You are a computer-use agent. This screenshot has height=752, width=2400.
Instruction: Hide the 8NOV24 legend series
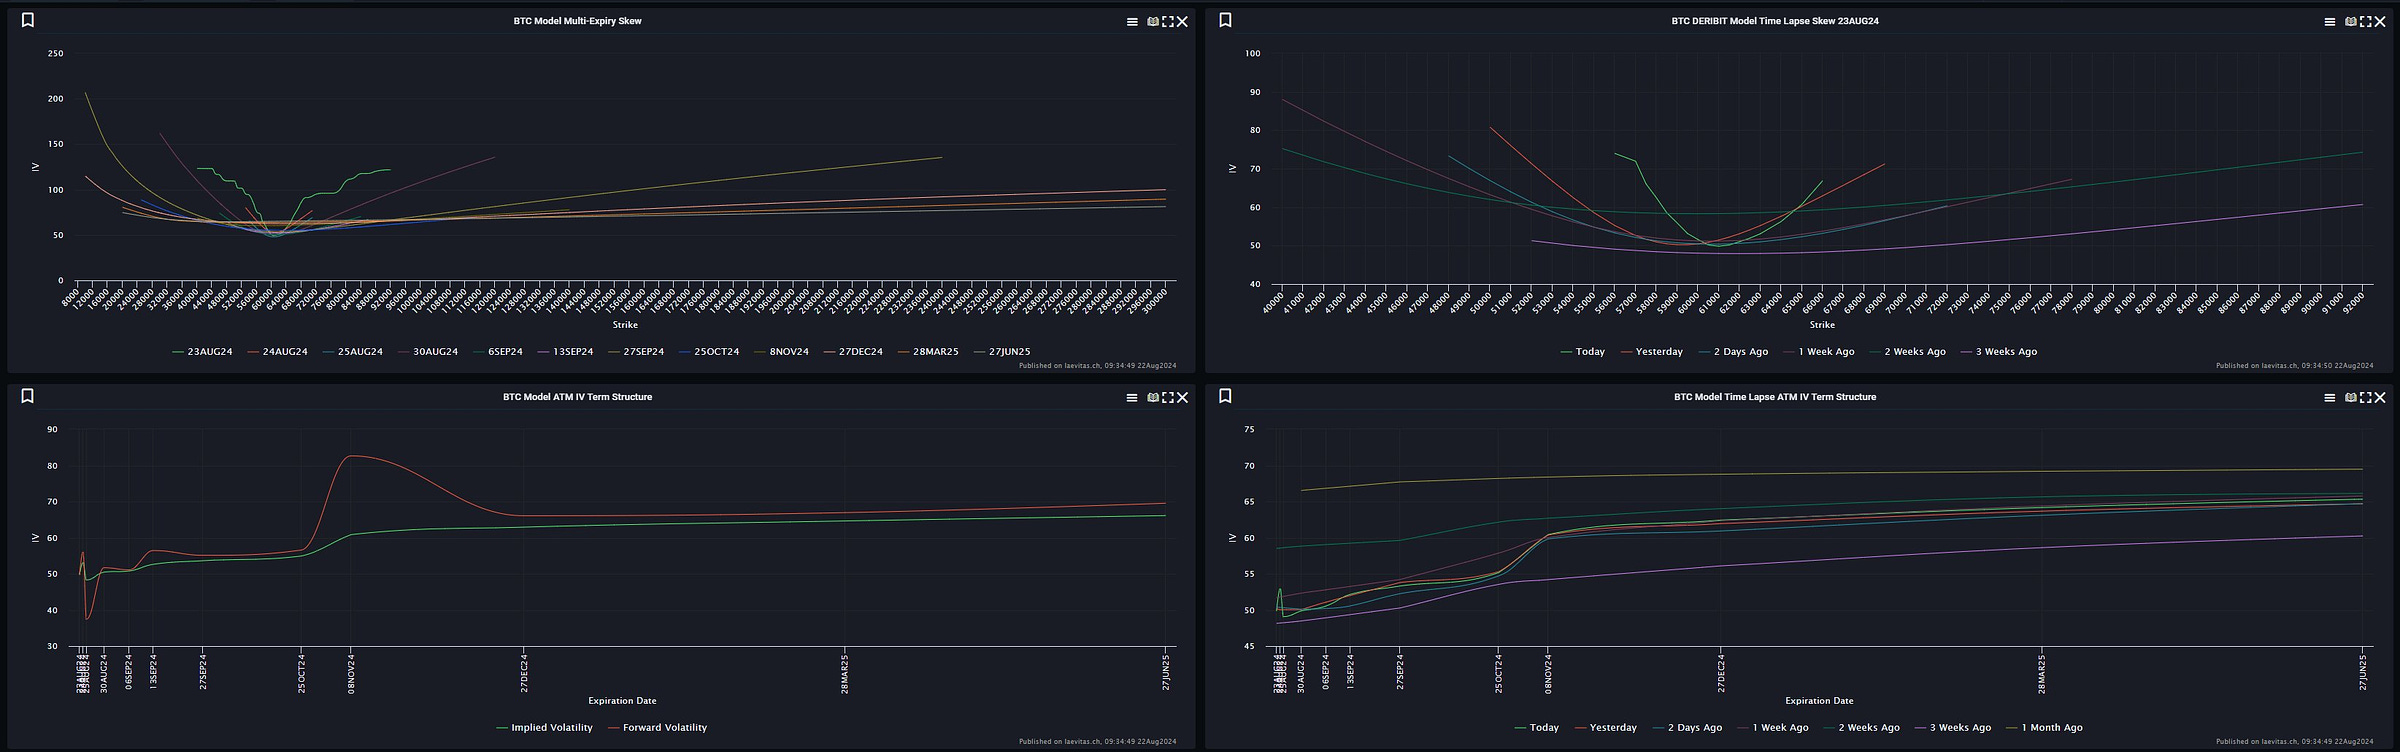tap(781, 352)
